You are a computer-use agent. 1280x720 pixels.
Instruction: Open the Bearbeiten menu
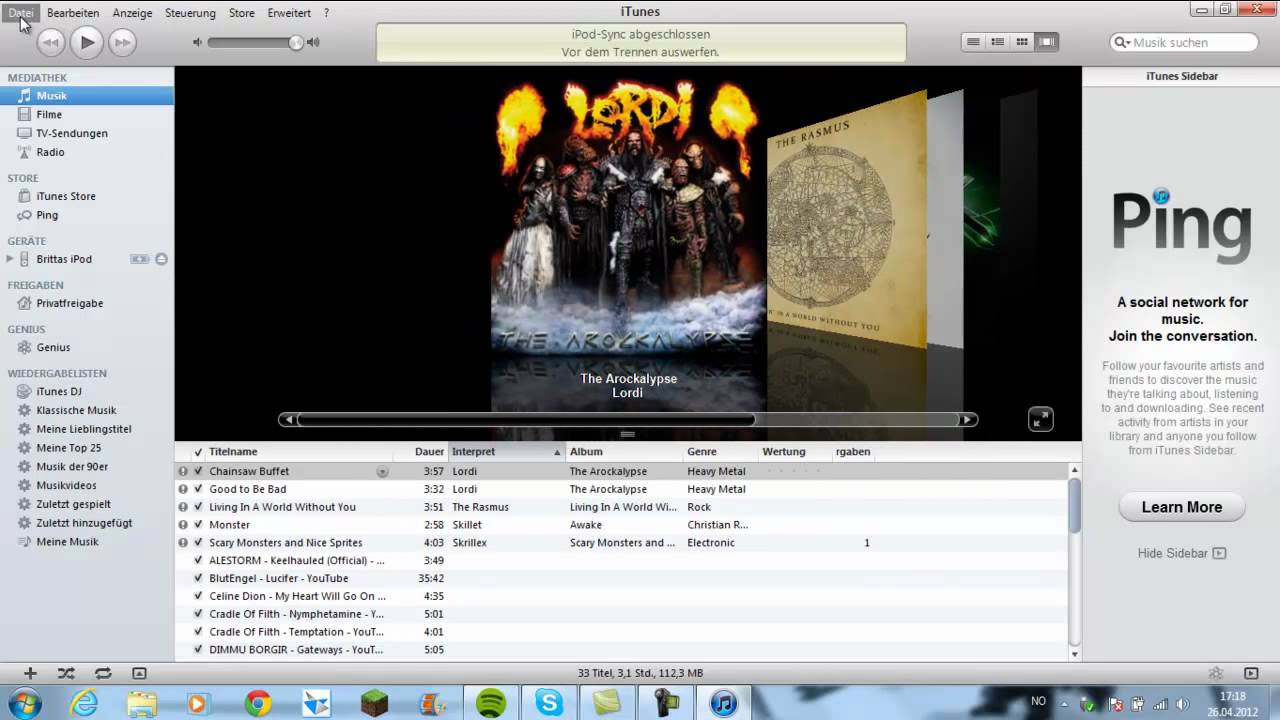73,13
